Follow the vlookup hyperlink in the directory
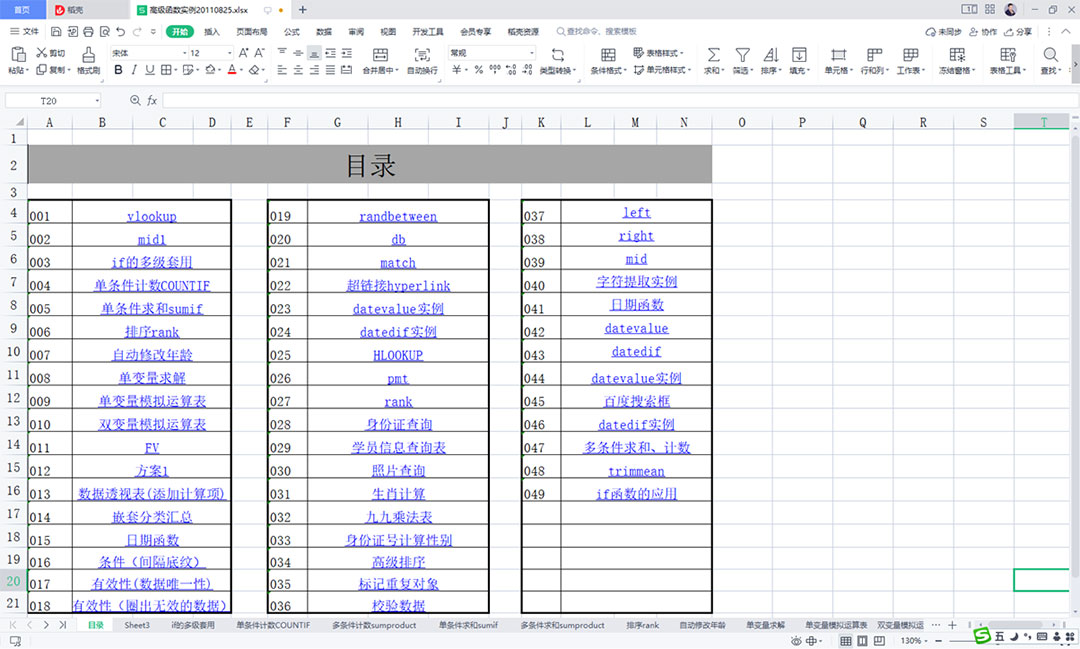Image resolution: width=1080 pixels, height=649 pixels. (x=151, y=216)
